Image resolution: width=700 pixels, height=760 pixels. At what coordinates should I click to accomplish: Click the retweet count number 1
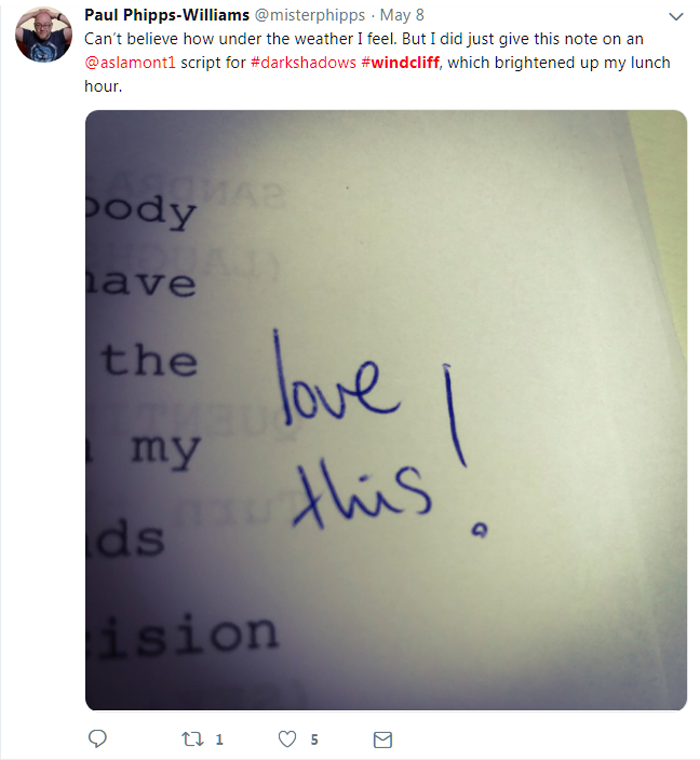tap(219, 740)
